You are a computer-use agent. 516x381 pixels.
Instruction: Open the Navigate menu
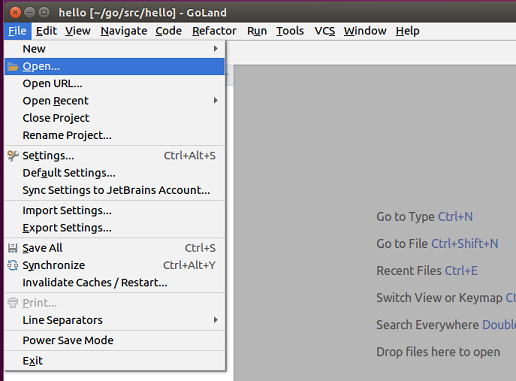click(x=124, y=31)
